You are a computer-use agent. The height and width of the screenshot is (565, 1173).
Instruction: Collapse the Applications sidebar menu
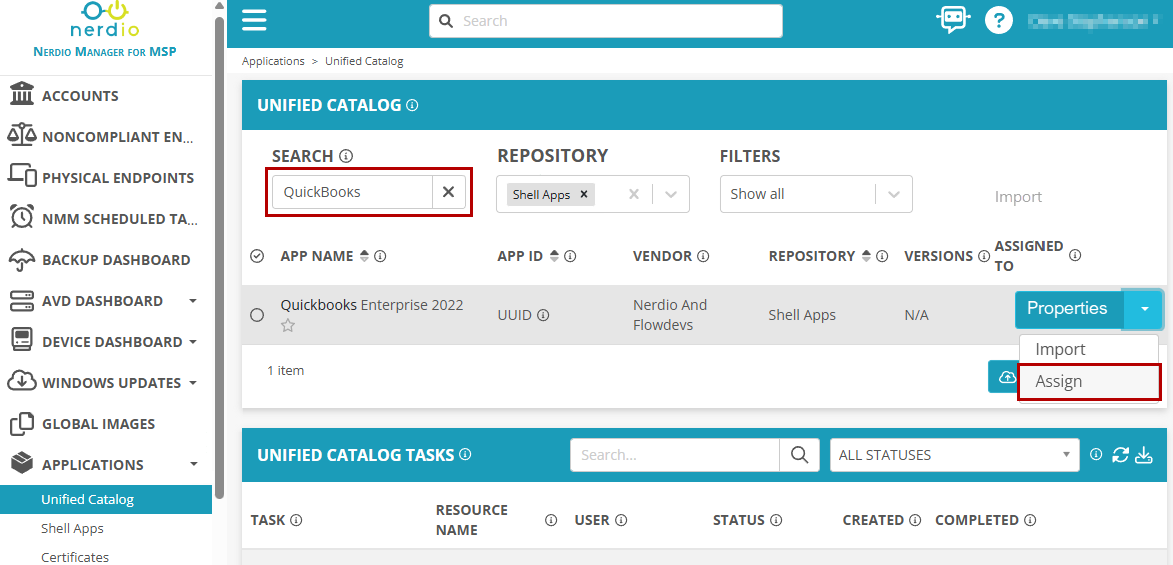[x=193, y=465]
